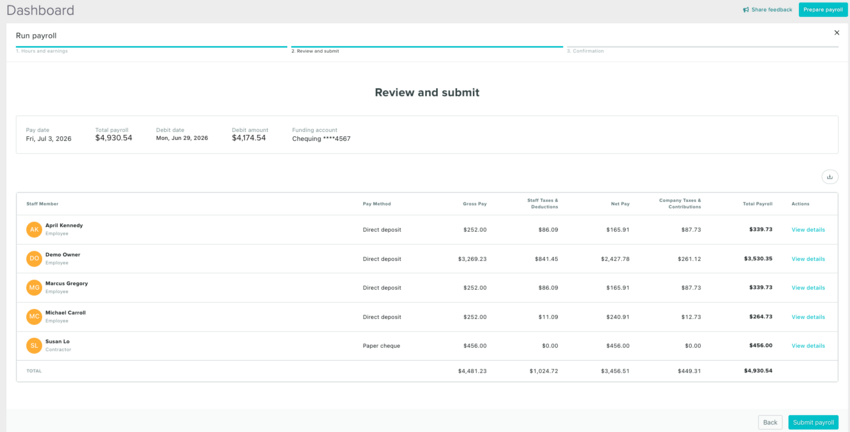This screenshot has width=850, height=432.
Task: Close the Run payroll panel
Action: coord(836,33)
